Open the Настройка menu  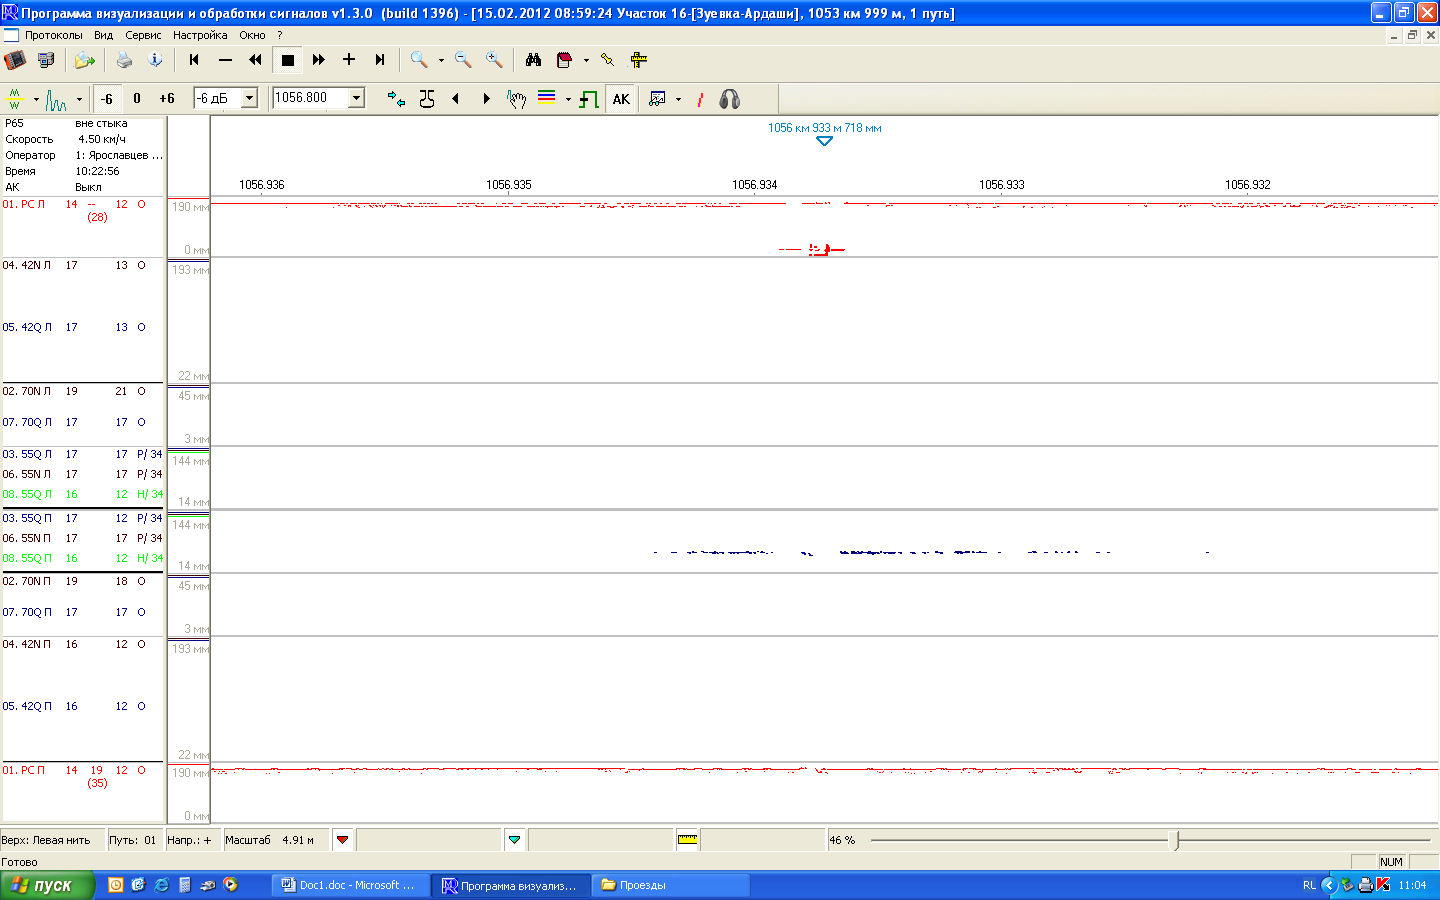pos(200,35)
